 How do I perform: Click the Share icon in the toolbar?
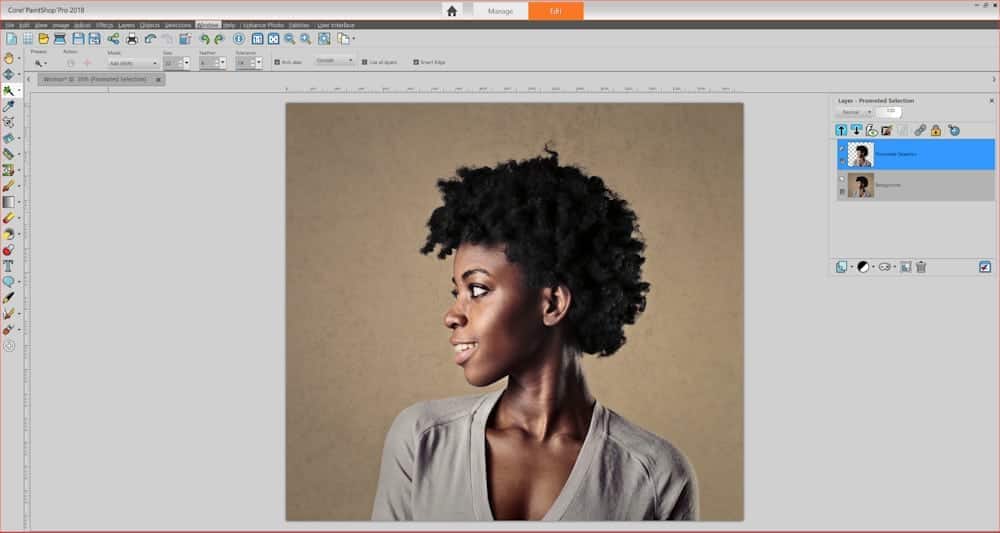[113, 39]
